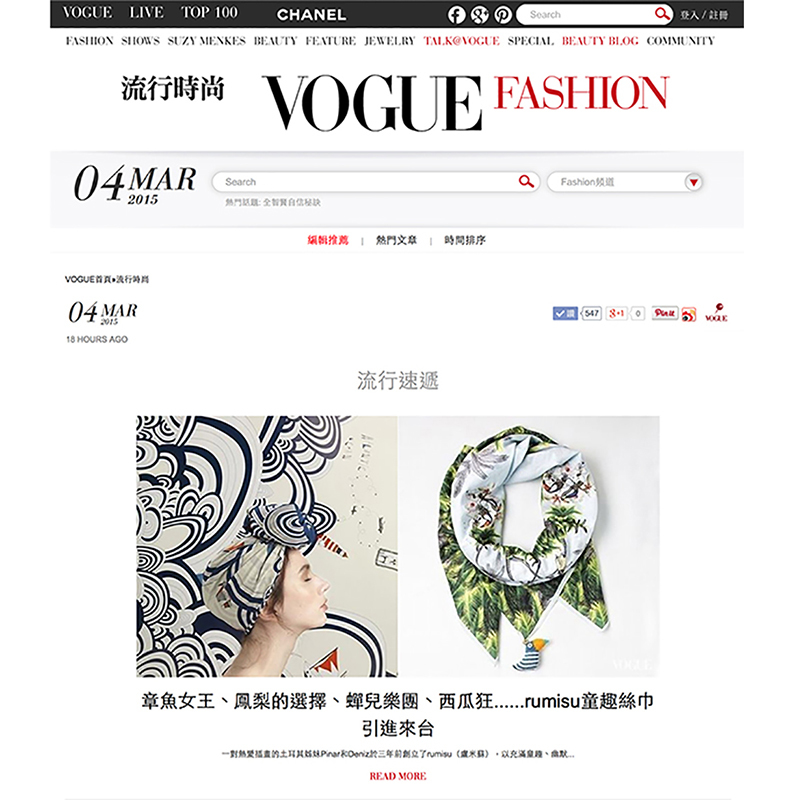This screenshot has width=800, height=800.
Task: Share article on Weibo icon
Action: point(688,314)
